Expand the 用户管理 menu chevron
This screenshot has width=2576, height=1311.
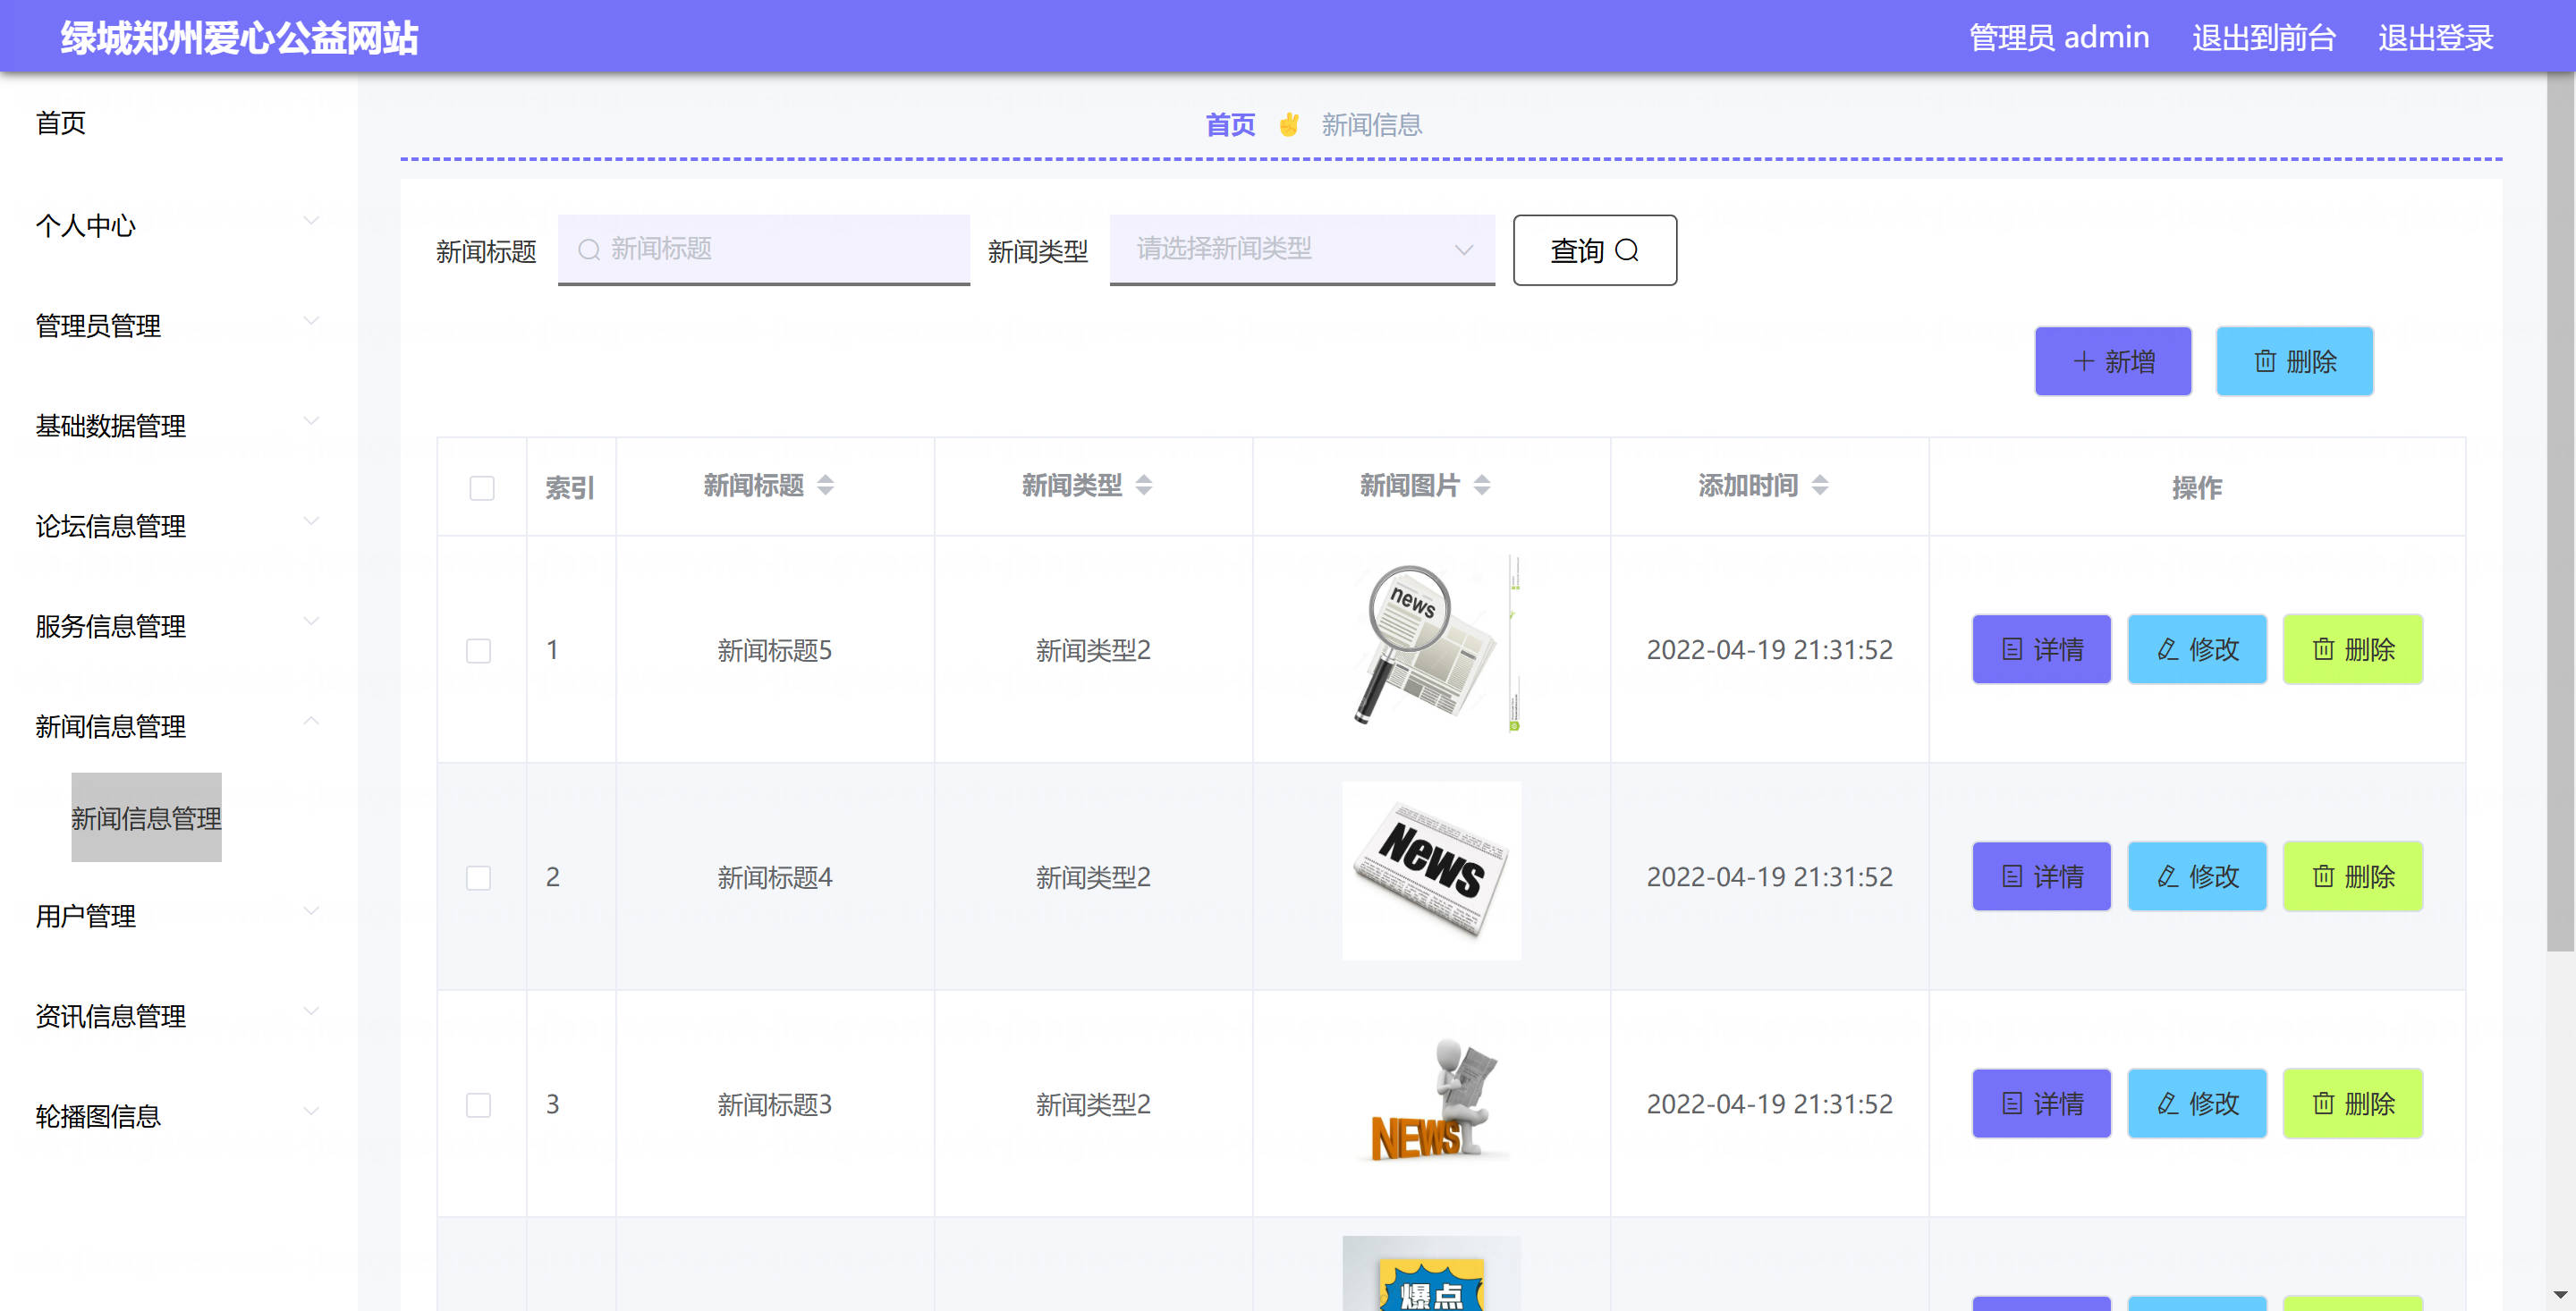(x=311, y=911)
